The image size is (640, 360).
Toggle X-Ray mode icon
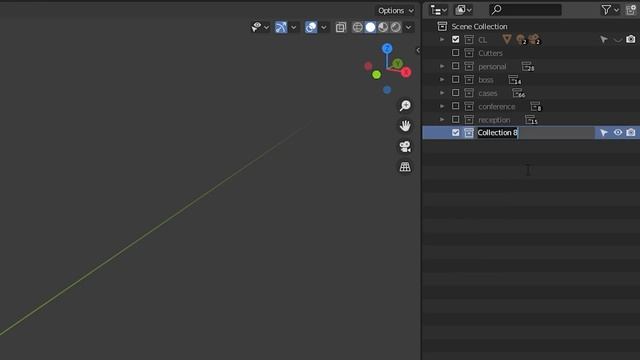[341, 27]
